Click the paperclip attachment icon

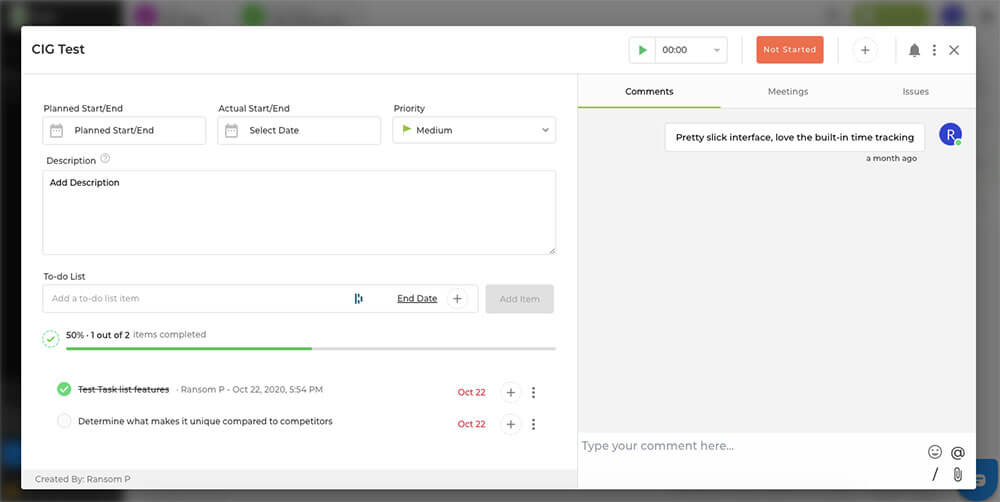pyautogui.click(x=957, y=474)
